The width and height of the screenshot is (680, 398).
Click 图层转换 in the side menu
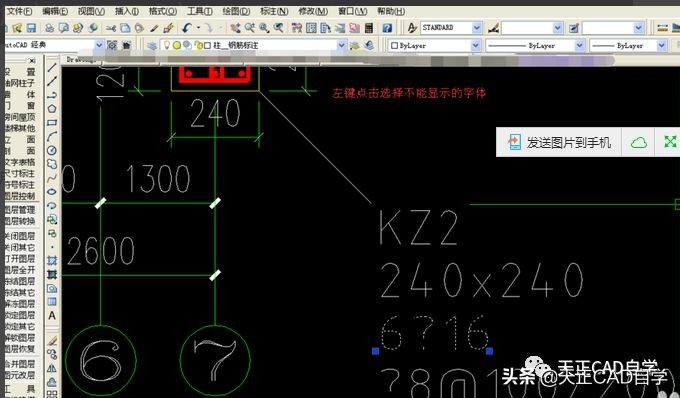20,221
